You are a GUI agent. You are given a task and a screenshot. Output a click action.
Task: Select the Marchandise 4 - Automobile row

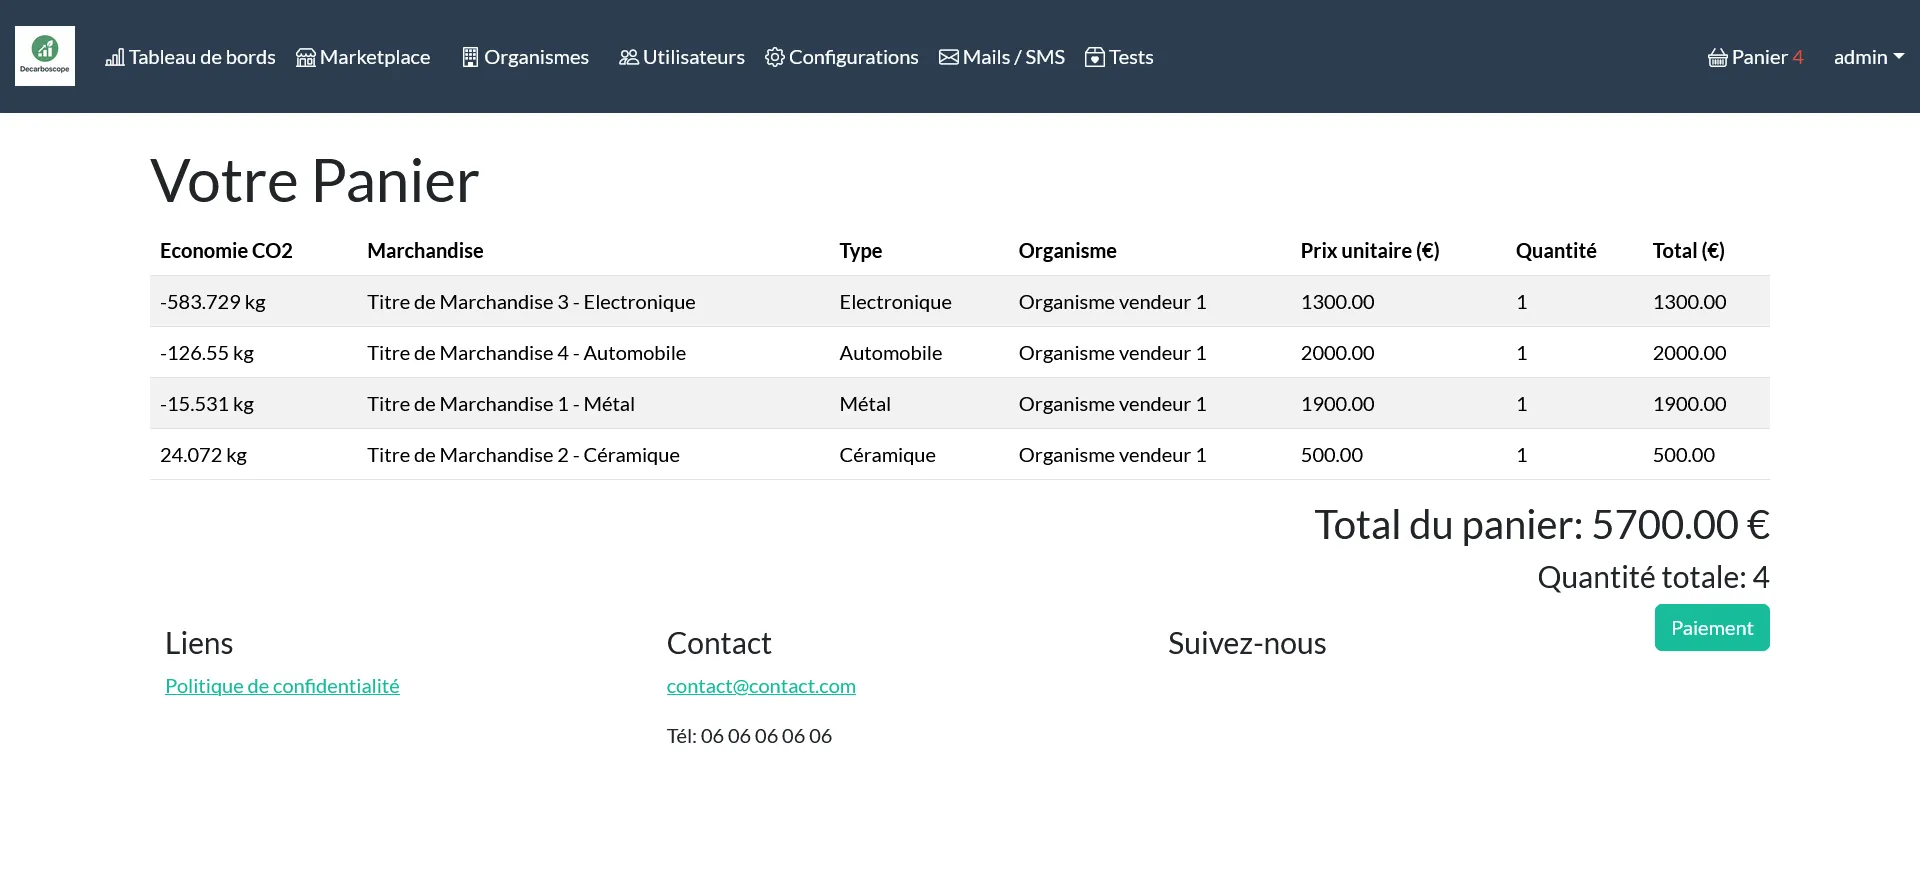[526, 353]
